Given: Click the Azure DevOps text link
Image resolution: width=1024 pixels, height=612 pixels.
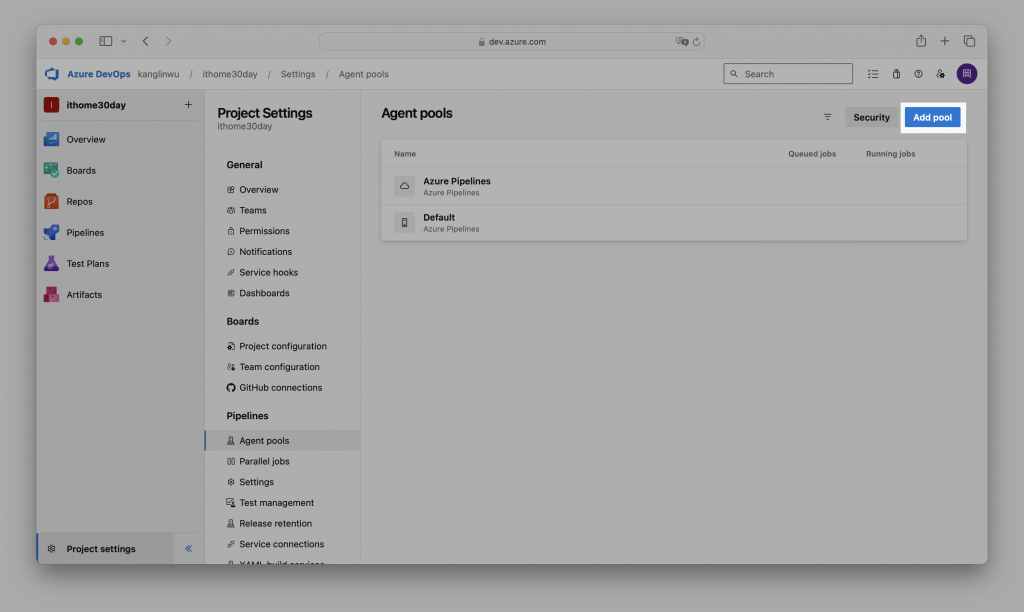Looking at the screenshot, I should click(99, 74).
